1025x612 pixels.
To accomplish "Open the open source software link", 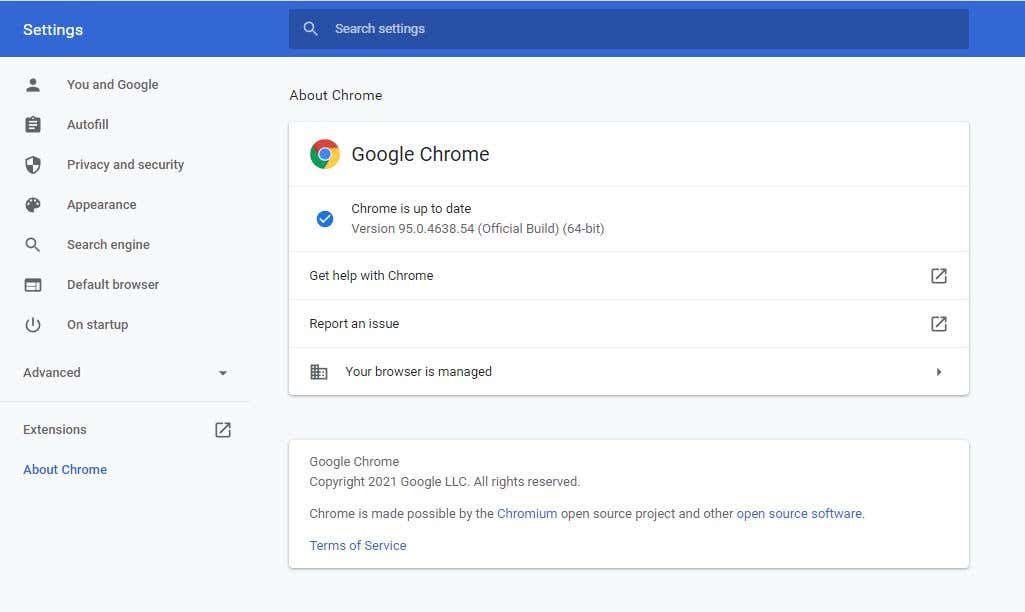I will (799, 513).
